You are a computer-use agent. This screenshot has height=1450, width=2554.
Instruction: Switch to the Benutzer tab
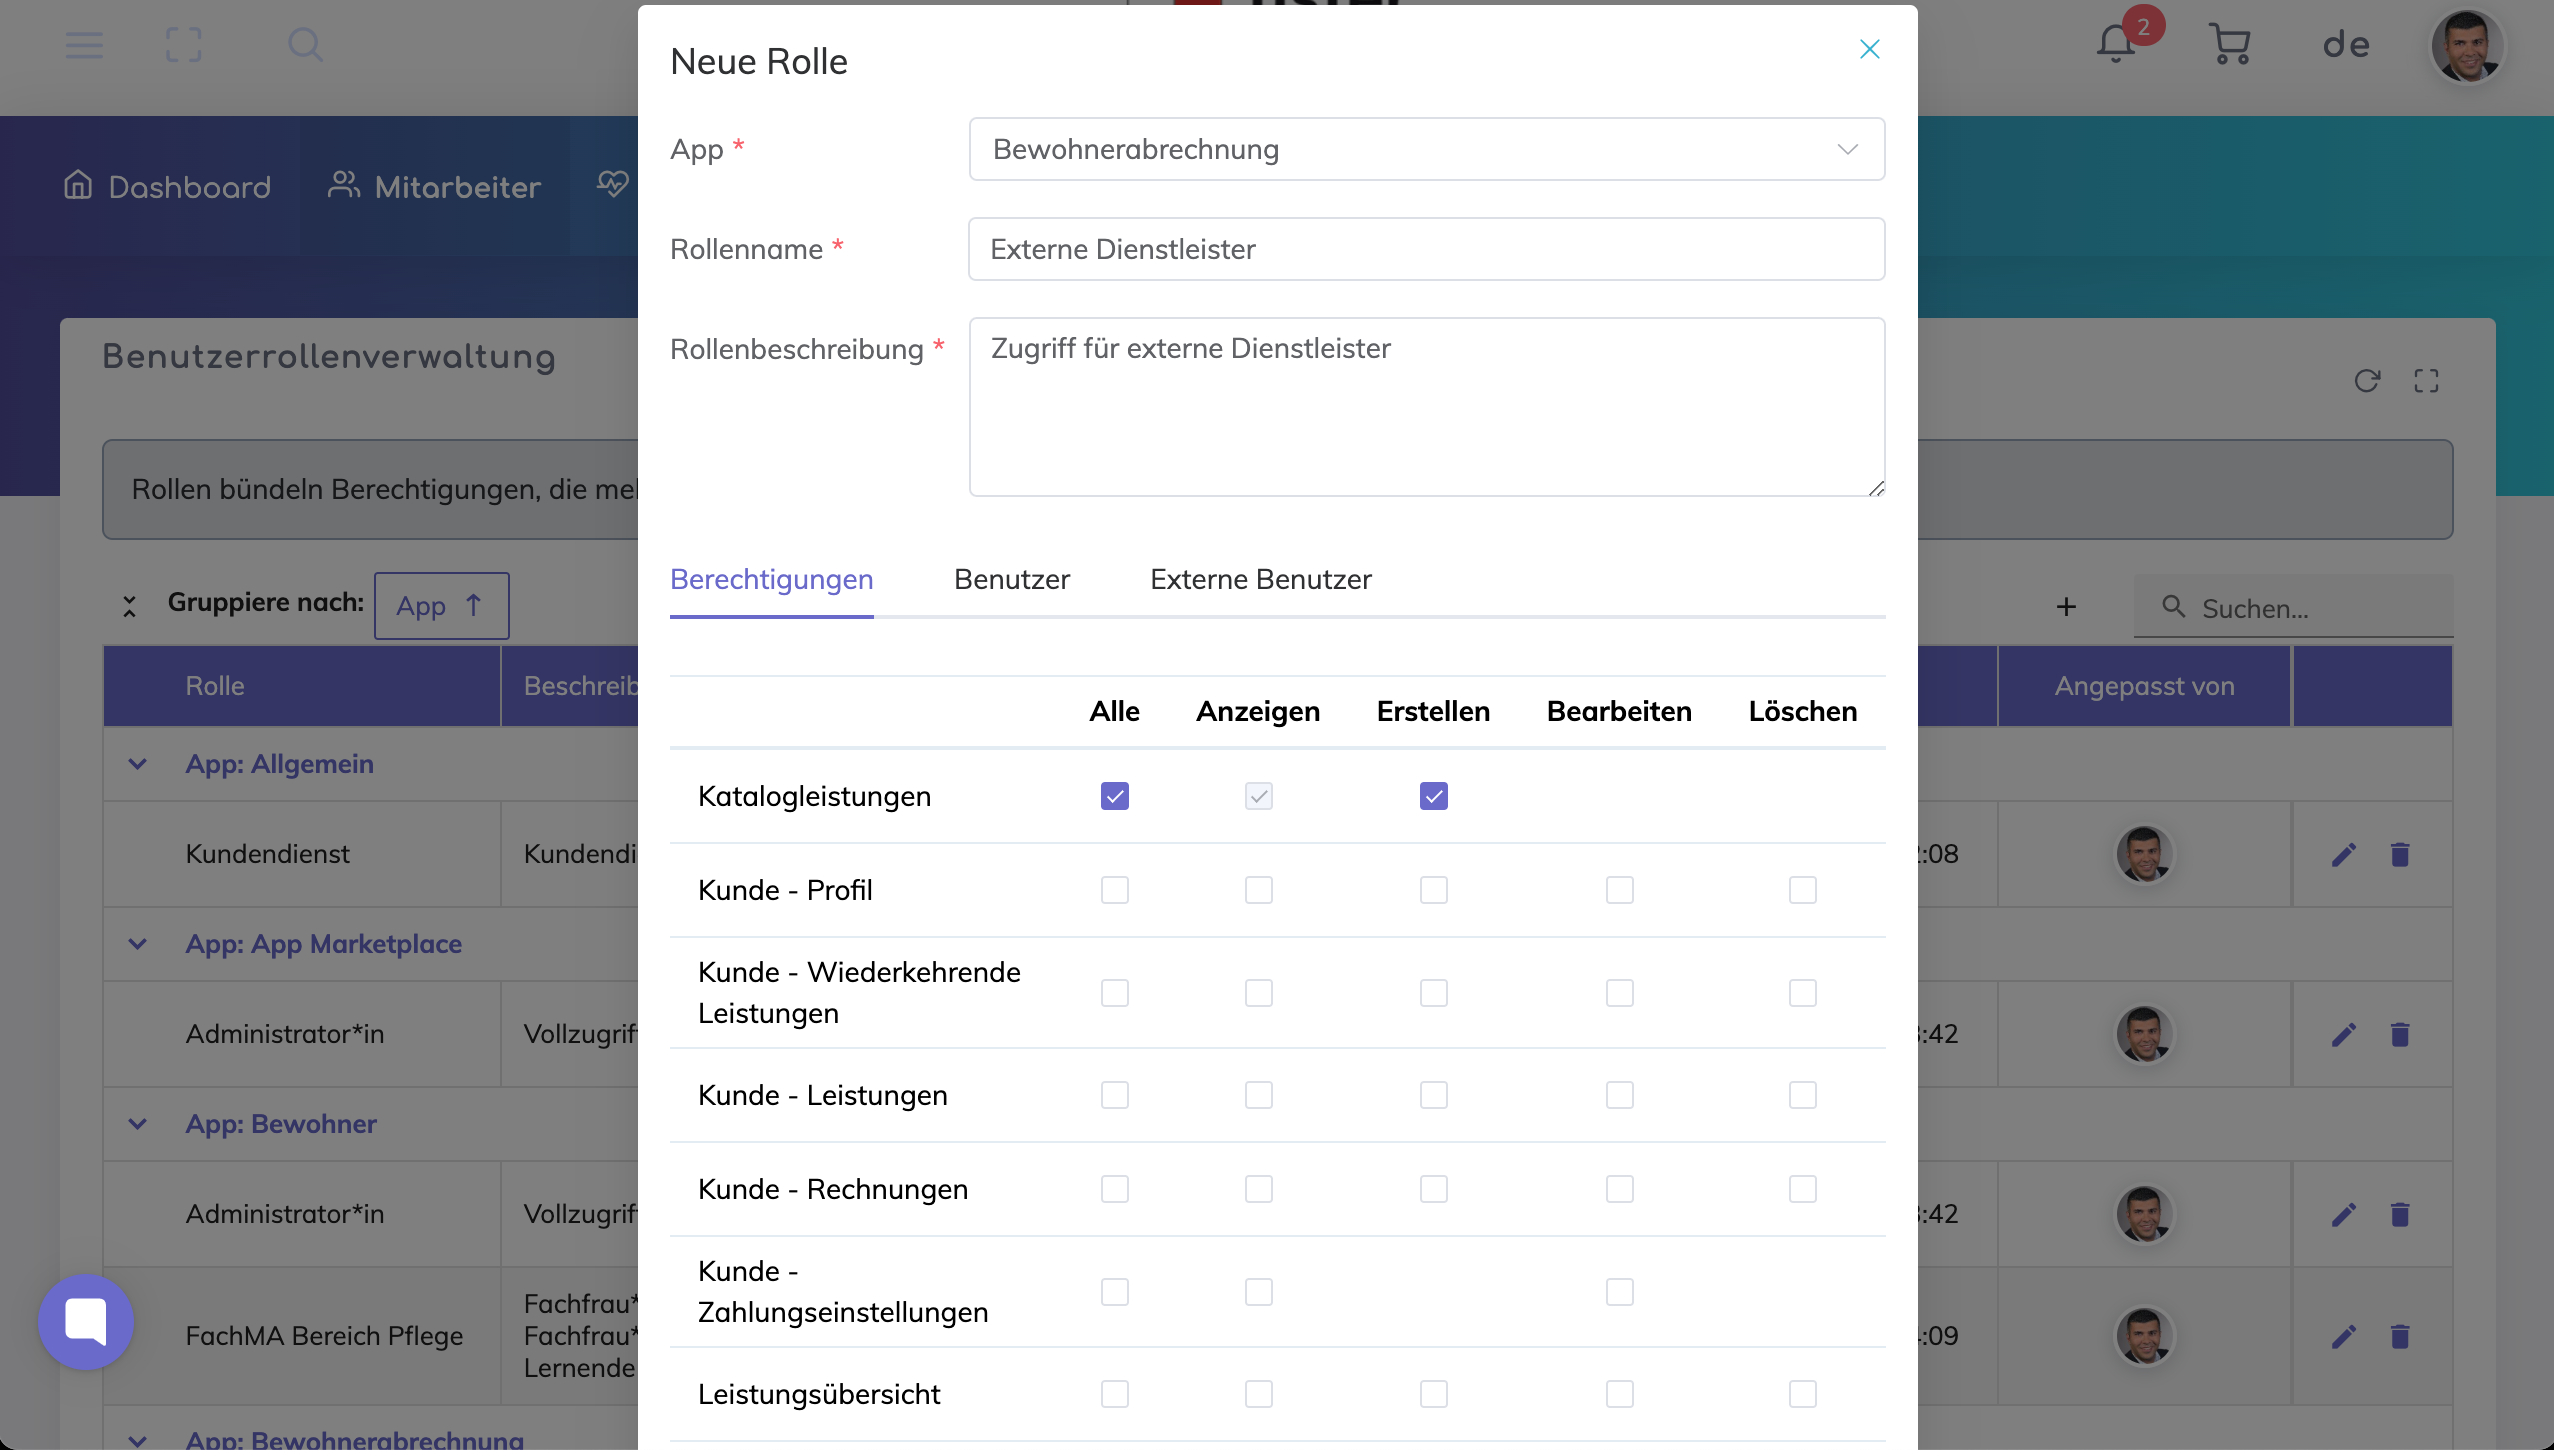pyautogui.click(x=1011, y=580)
